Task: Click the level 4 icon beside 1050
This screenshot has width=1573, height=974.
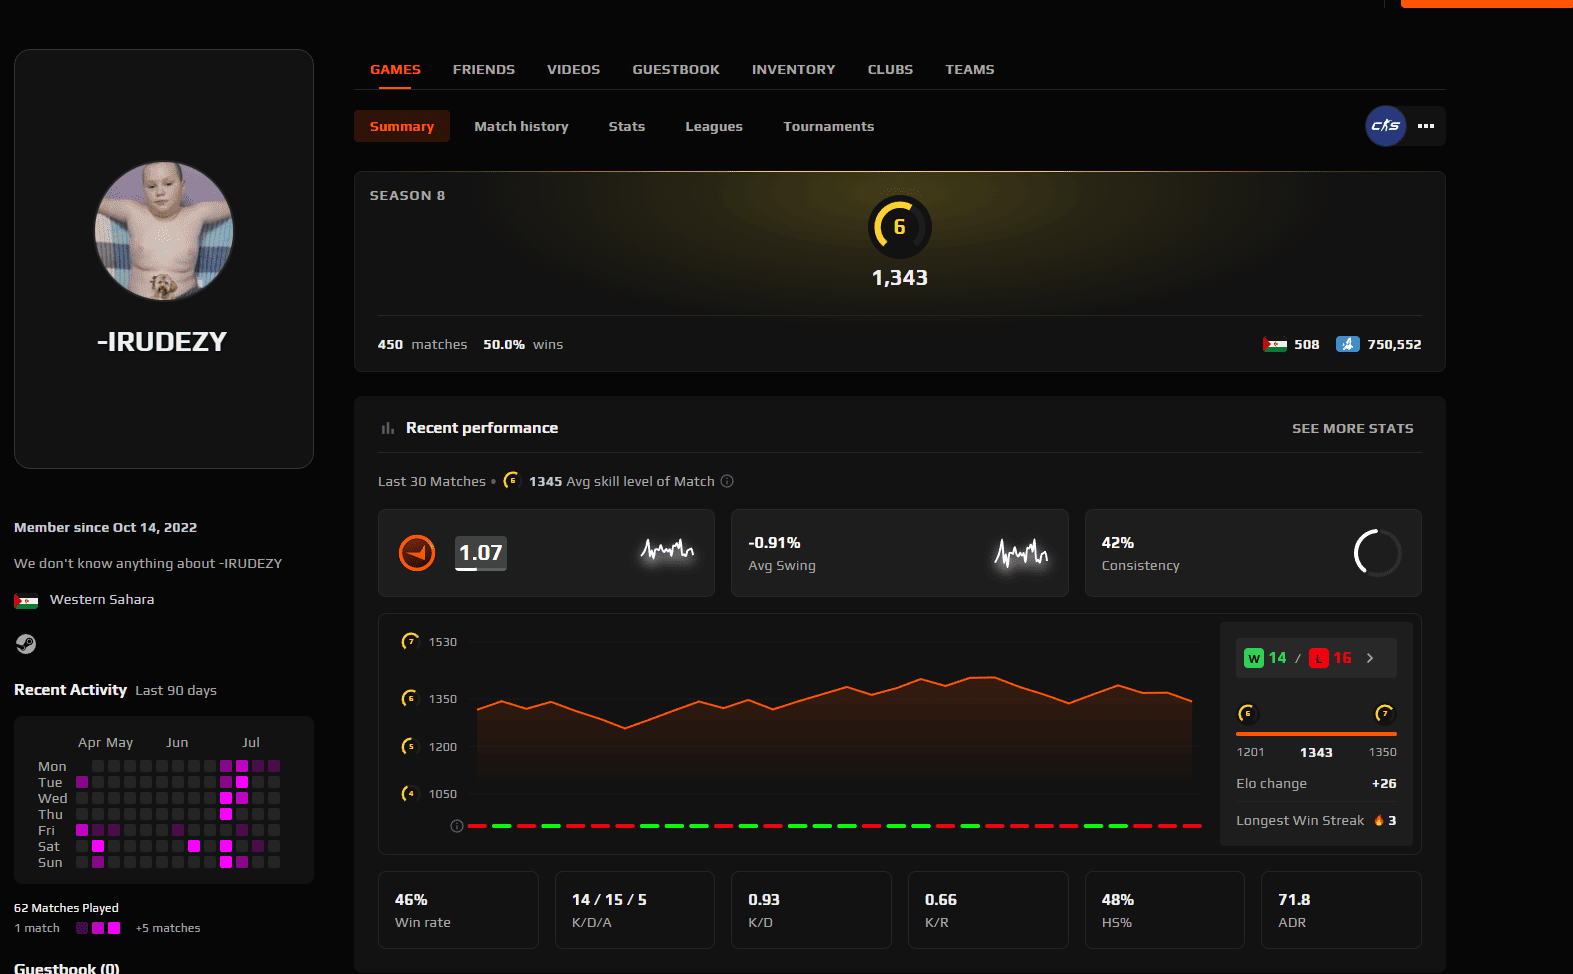Action: [x=409, y=793]
